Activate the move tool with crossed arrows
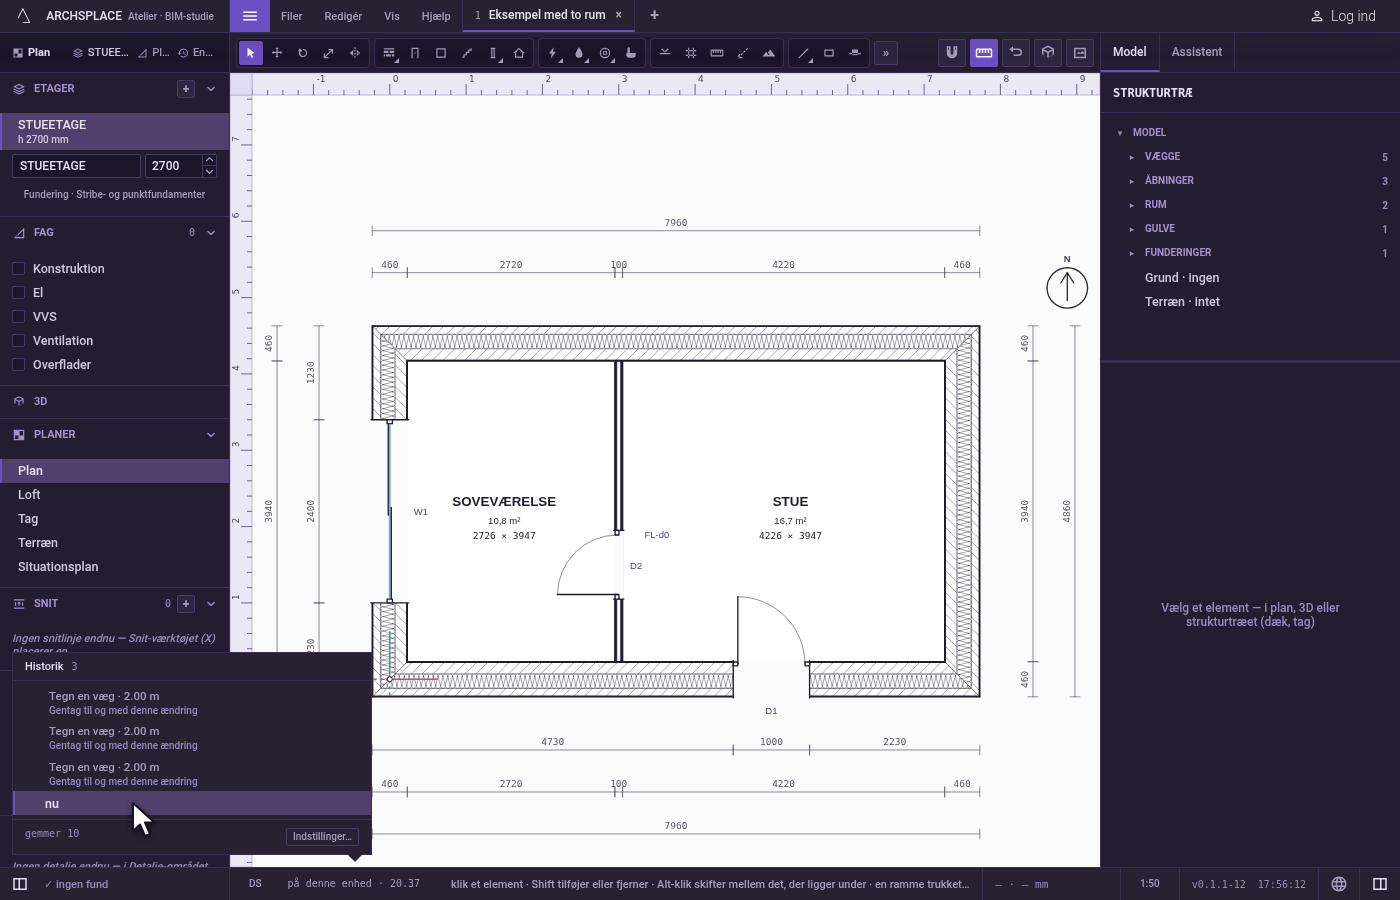Viewport: 1400px width, 900px height. point(277,53)
